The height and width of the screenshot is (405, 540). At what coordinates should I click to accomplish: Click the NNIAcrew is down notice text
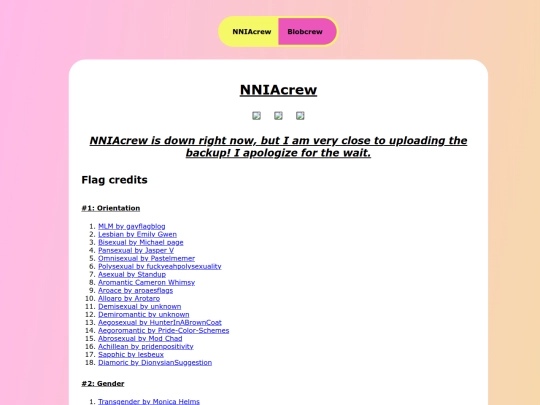click(278, 147)
